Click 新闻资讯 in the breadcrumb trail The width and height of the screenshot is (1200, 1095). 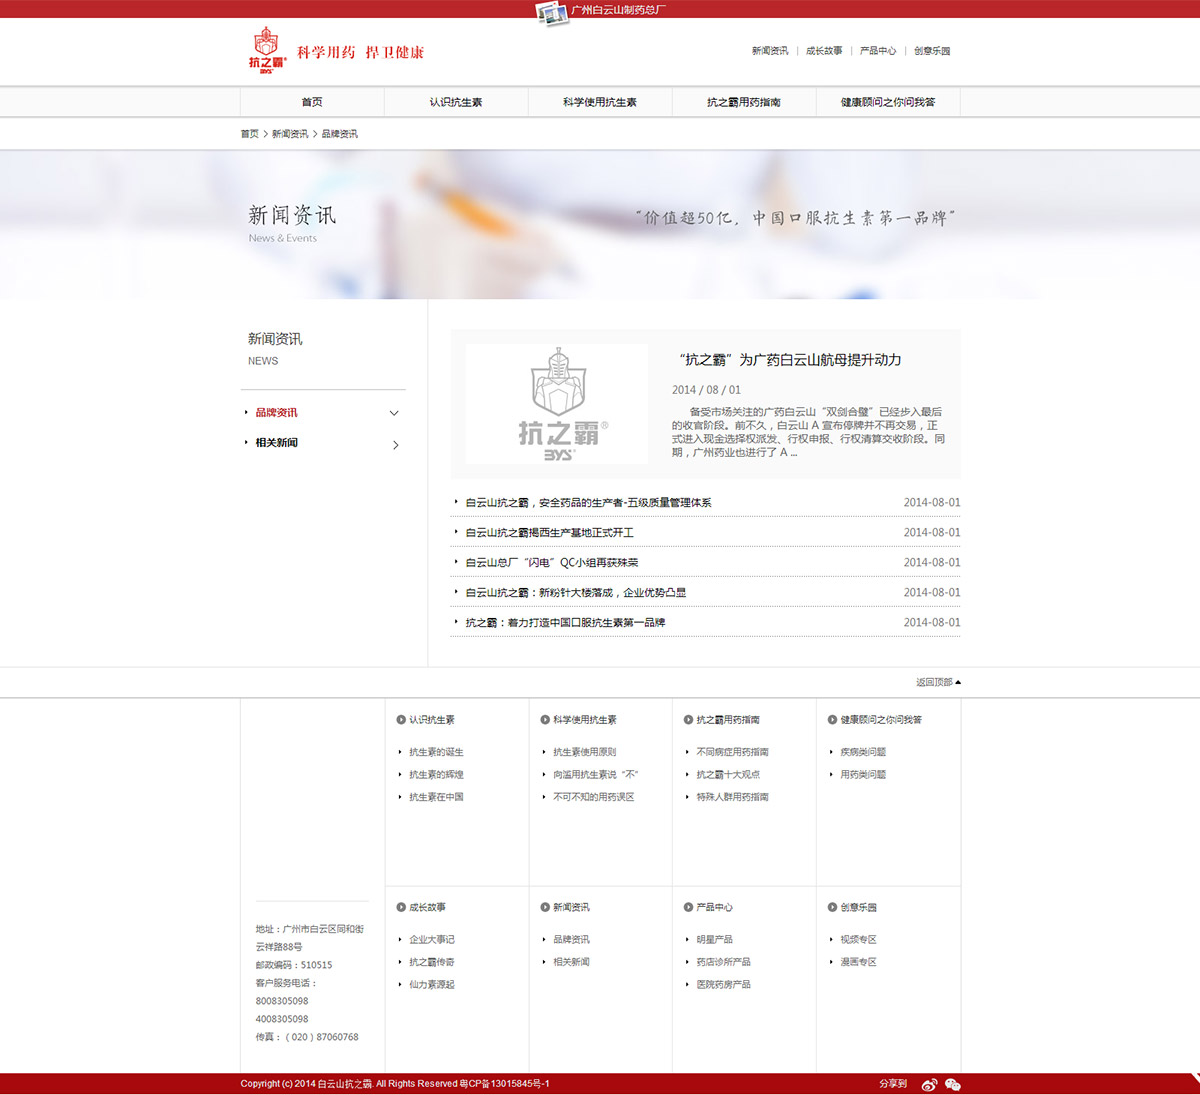click(290, 134)
